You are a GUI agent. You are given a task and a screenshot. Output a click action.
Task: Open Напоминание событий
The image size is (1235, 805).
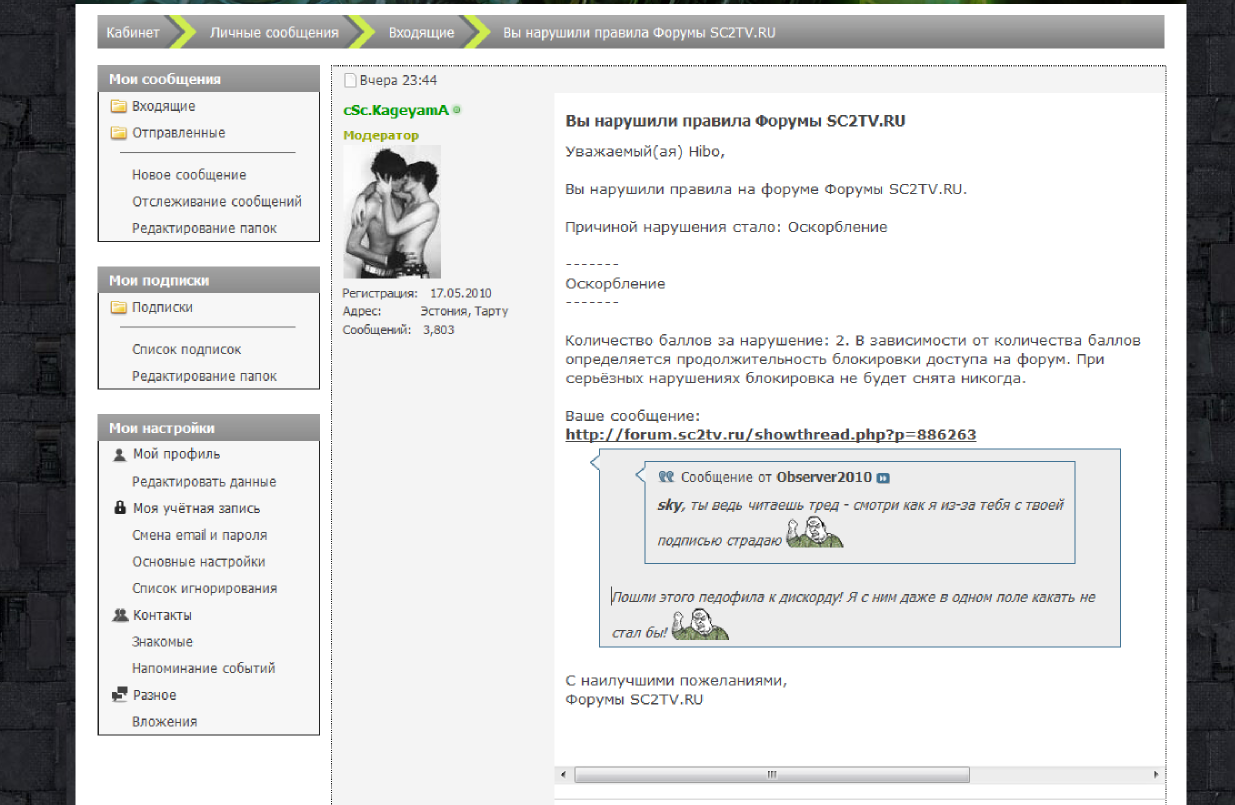pyautogui.click(x=203, y=668)
